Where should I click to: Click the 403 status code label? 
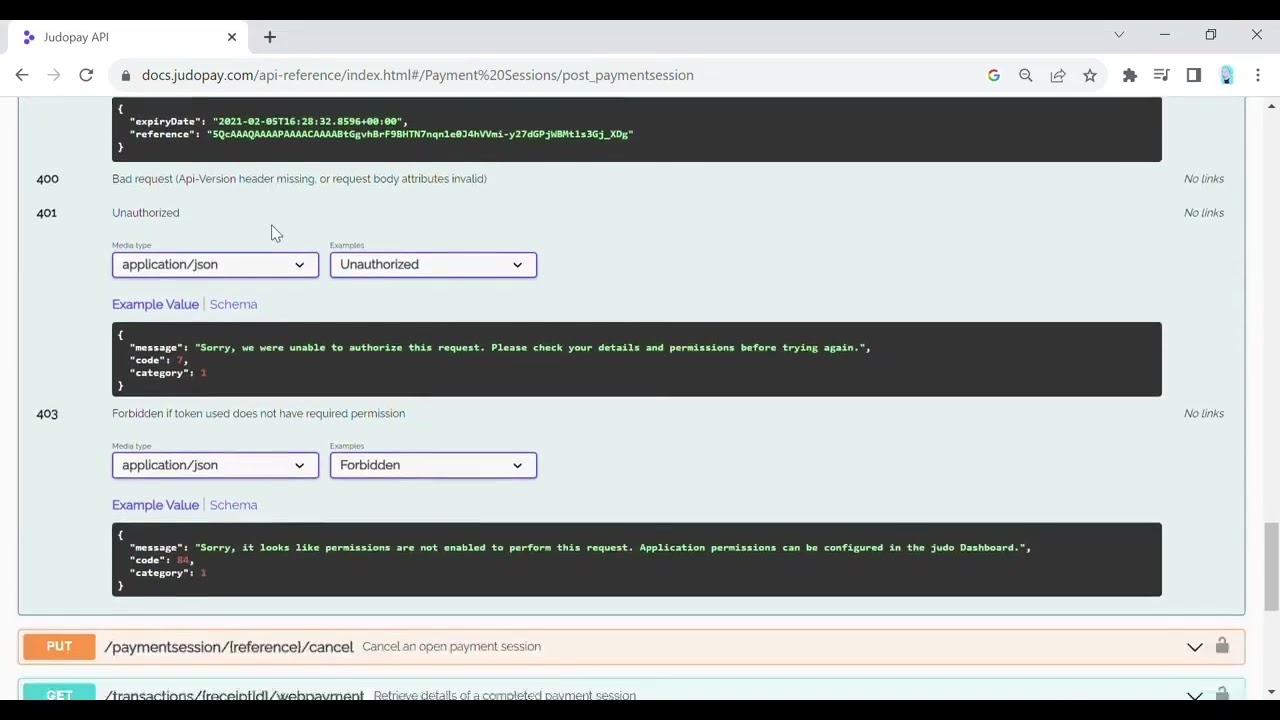tap(47, 413)
